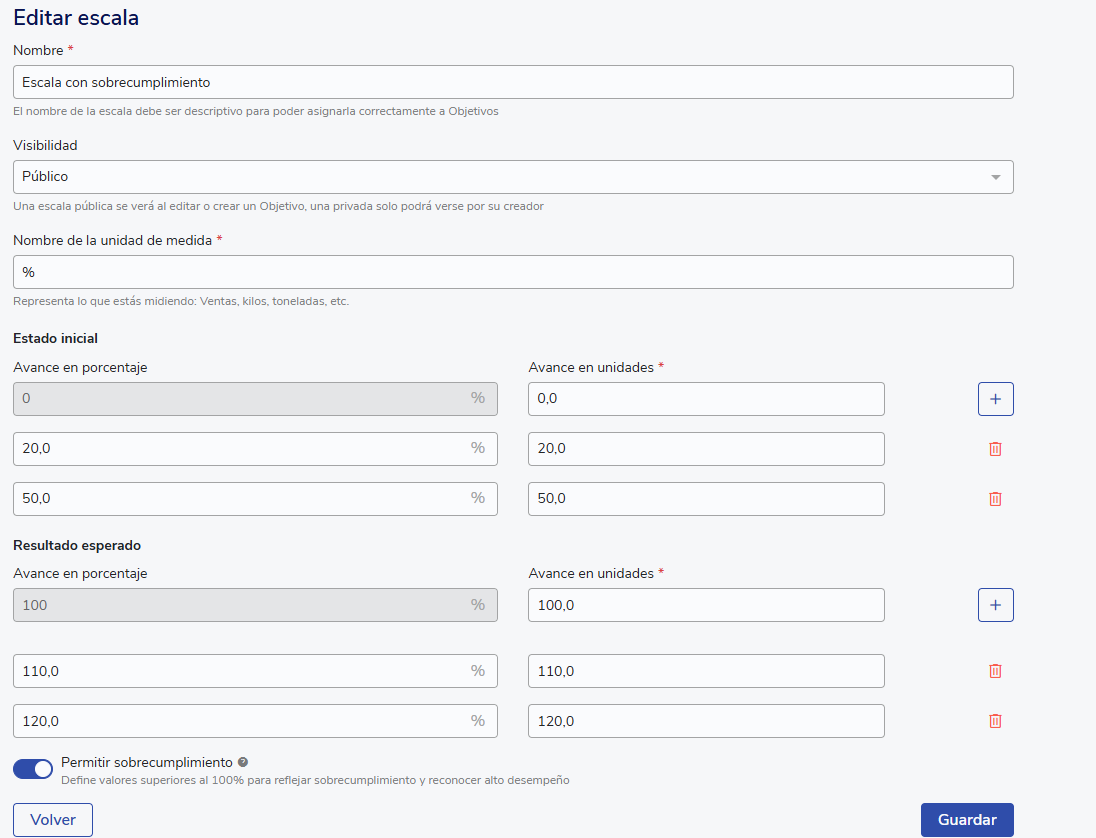Click the Visibilidad dropdown arrow
This screenshot has height=838, width=1096.
pyautogui.click(x=995, y=177)
